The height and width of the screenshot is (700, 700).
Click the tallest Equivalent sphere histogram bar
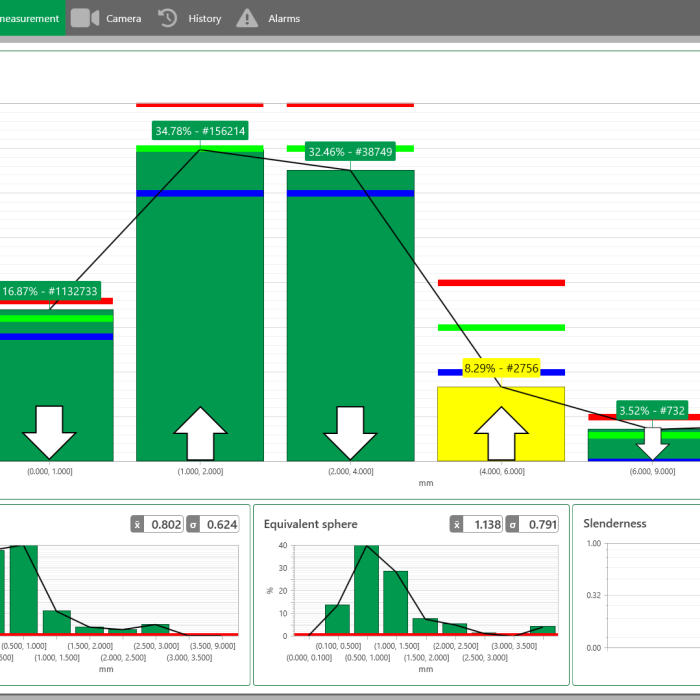click(366, 590)
